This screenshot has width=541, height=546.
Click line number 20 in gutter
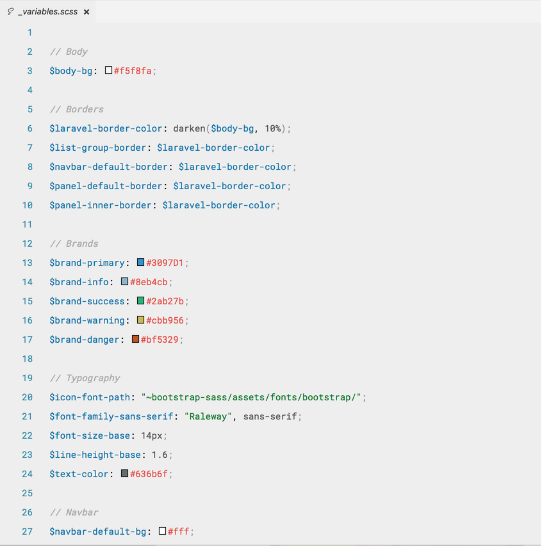point(27,397)
